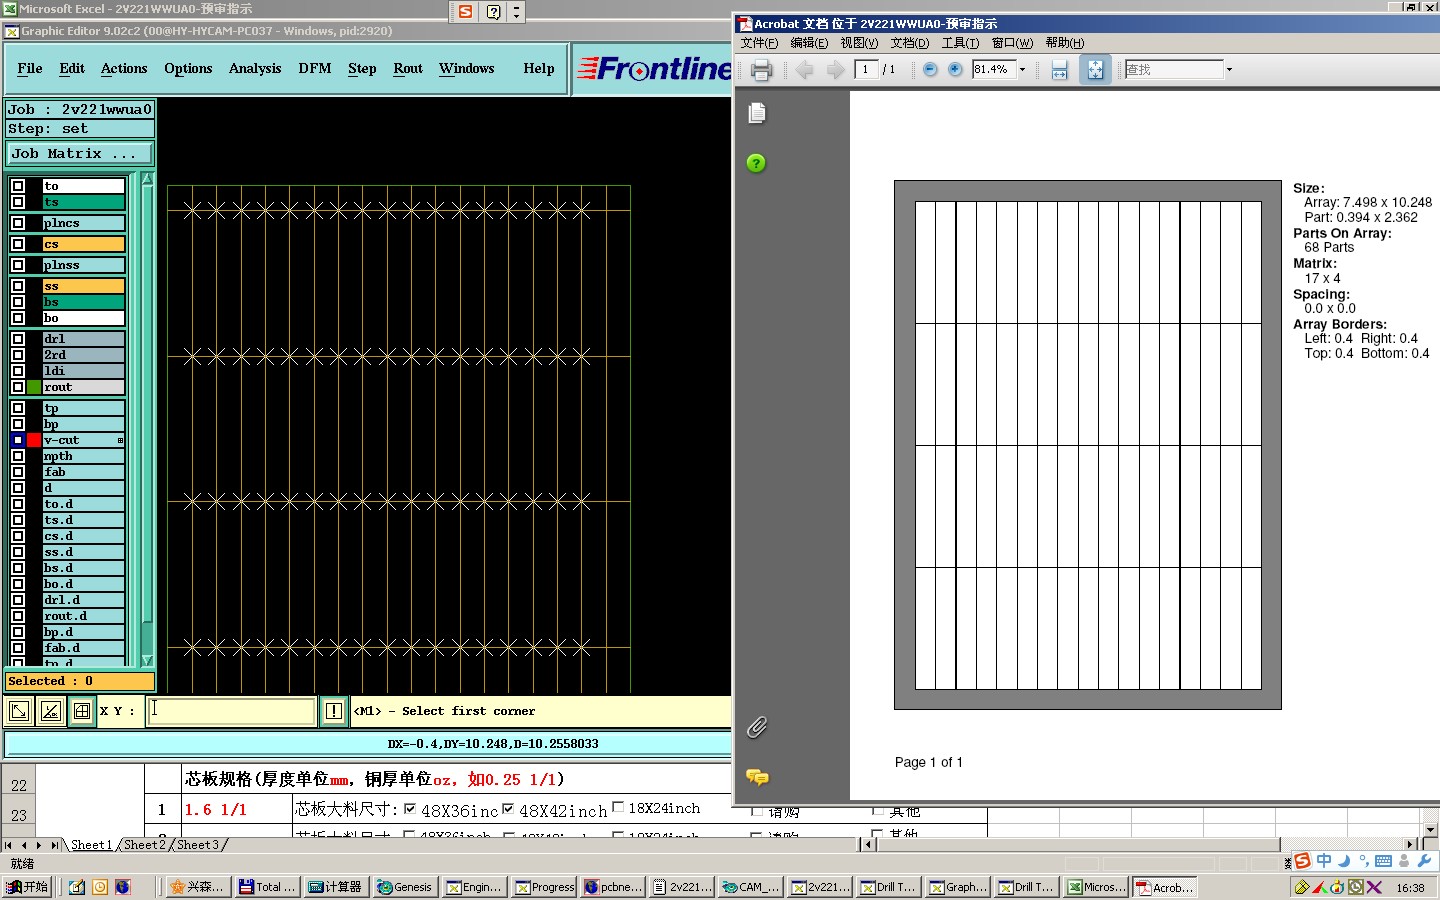Click the zoom in plus button
The height and width of the screenshot is (900, 1440).
[955, 69]
